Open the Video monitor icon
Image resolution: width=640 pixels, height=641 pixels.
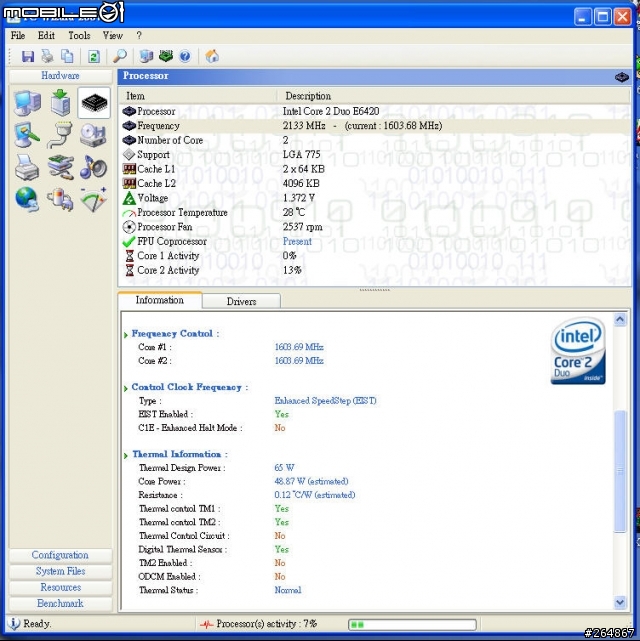pyautogui.click(x=27, y=135)
